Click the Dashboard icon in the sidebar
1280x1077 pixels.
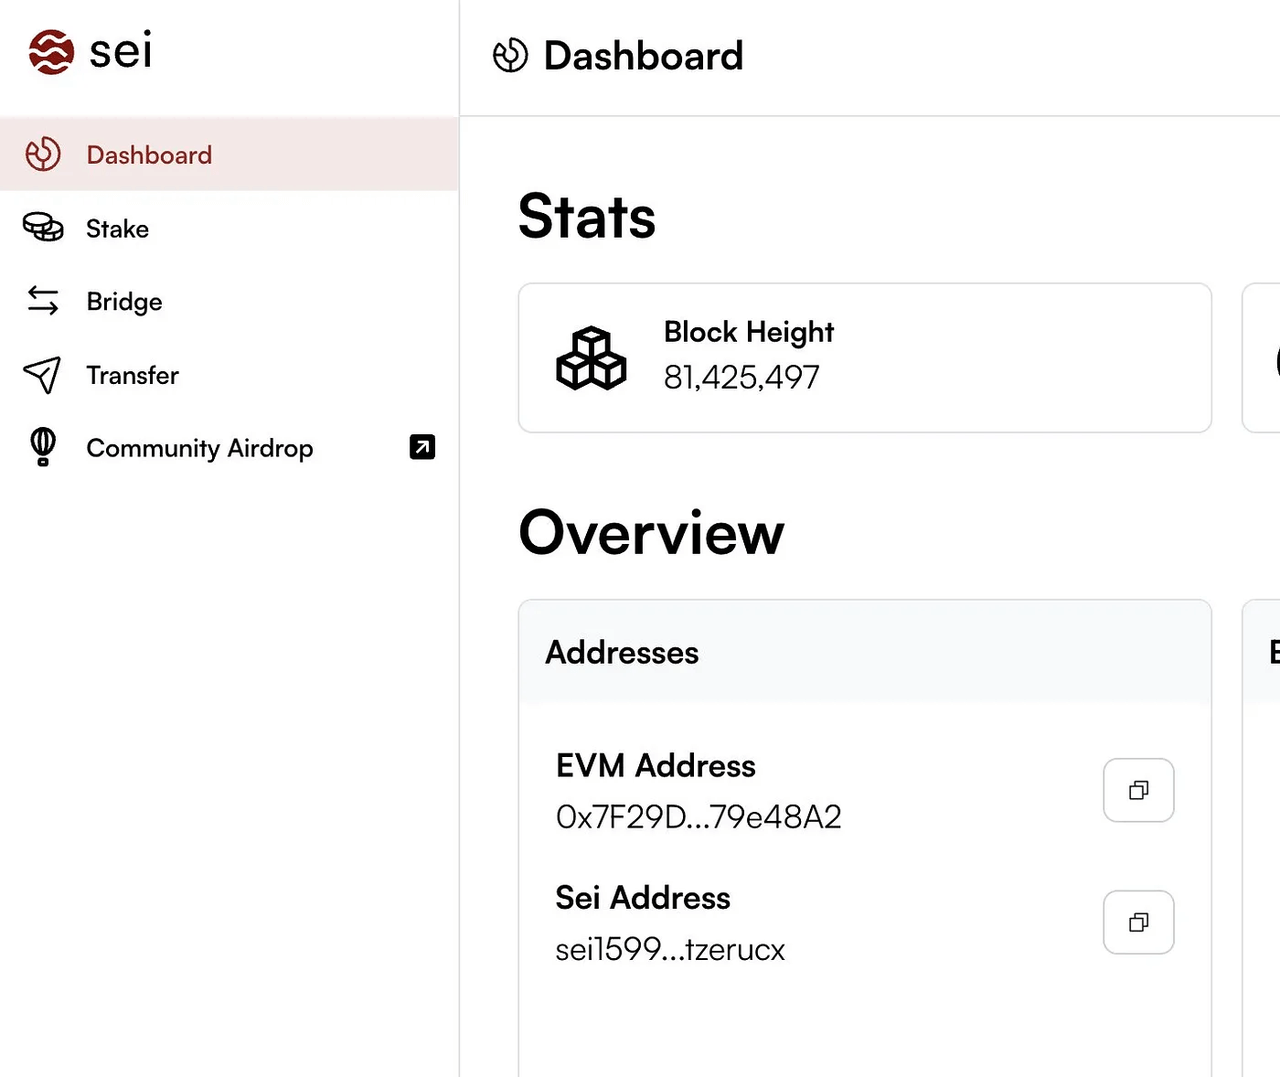[43, 154]
